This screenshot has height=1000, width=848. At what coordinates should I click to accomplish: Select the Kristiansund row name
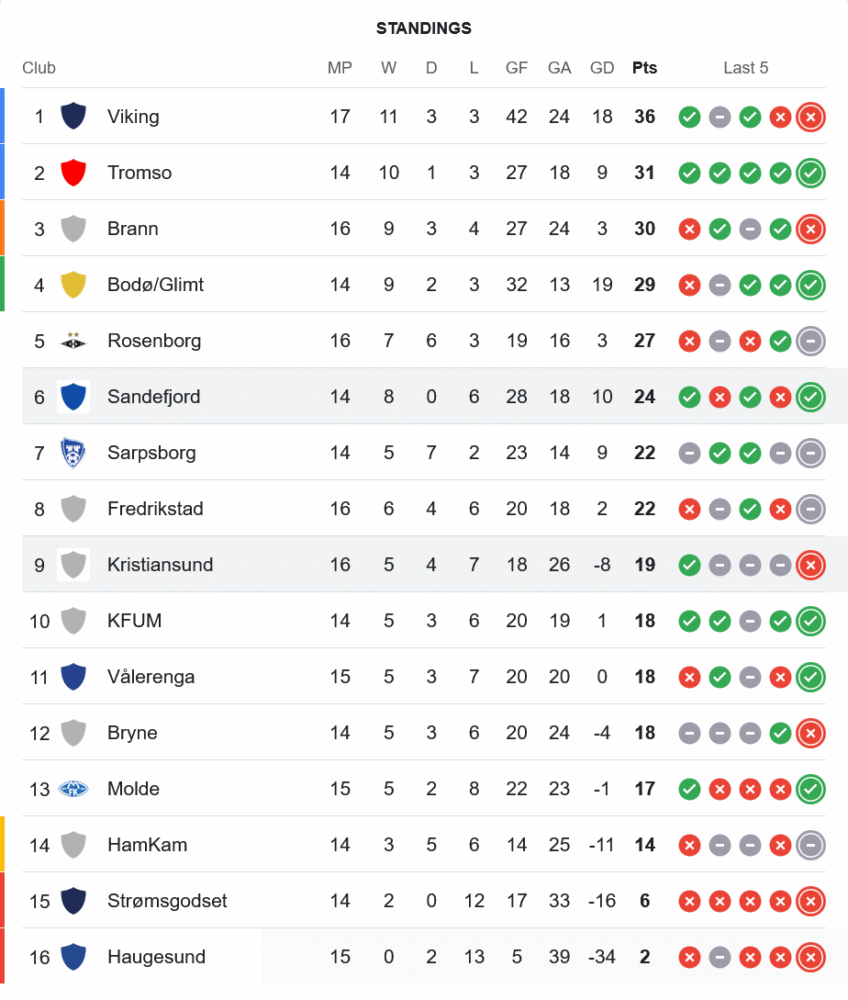point(160,564)
